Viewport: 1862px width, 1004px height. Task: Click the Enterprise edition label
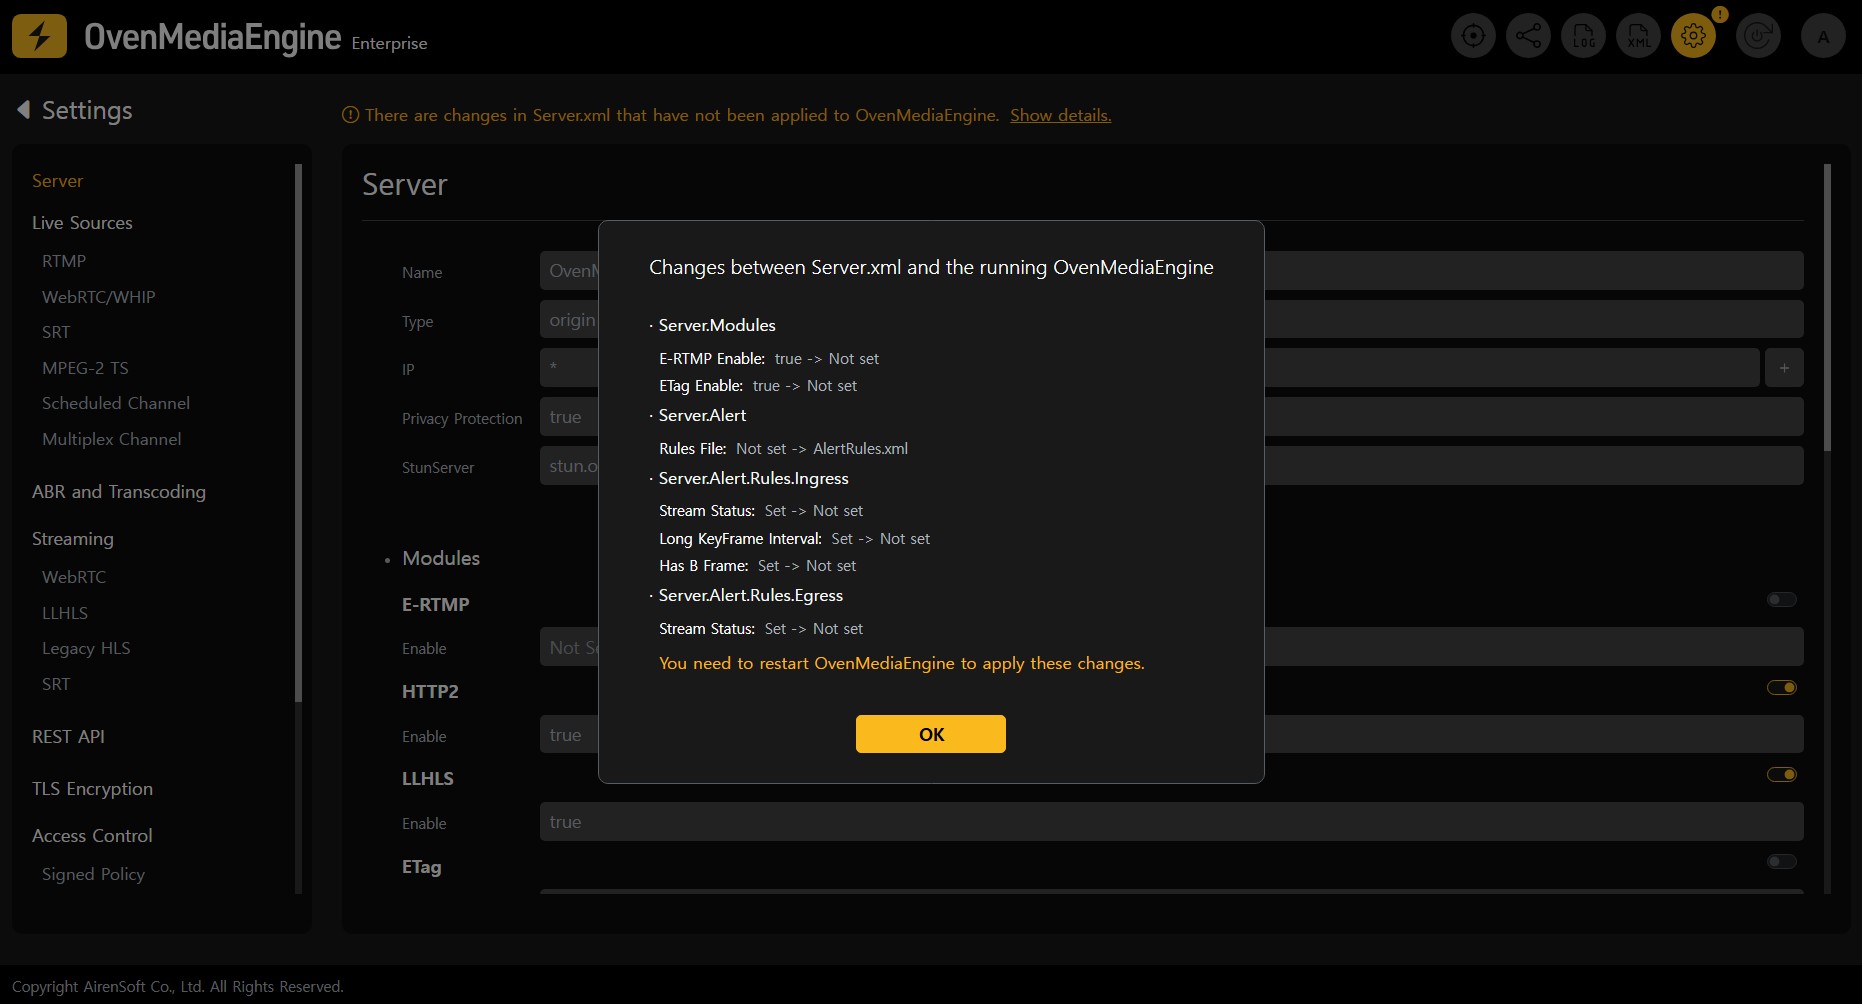pos(389,43)
